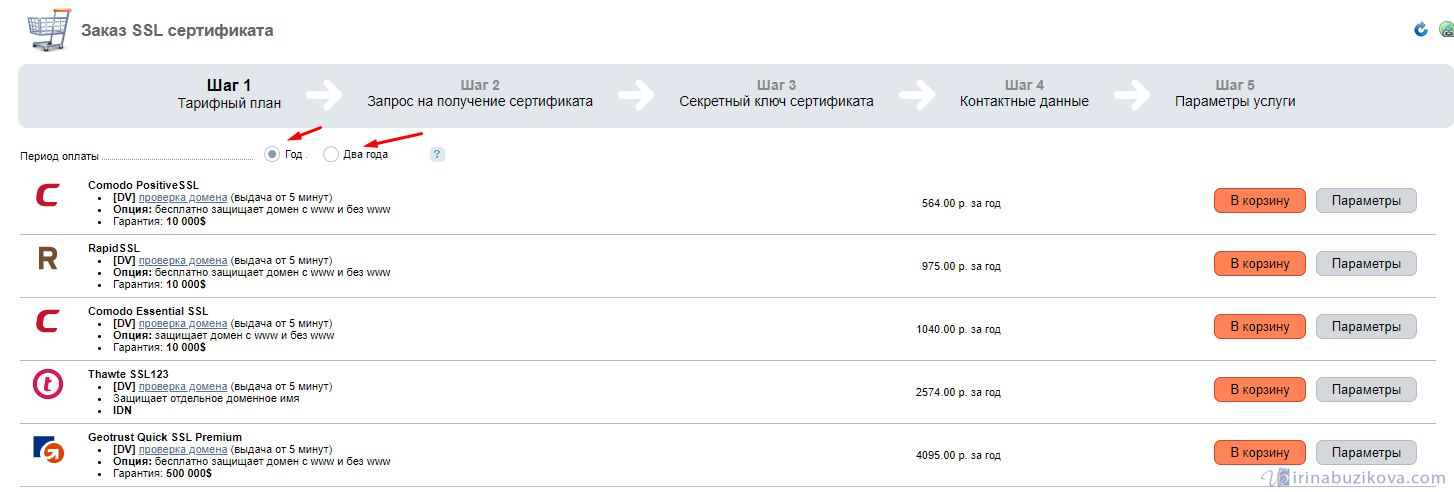Open the payment period help question mark
The width and height of the screenshot is (1454, 492).
[x=437, y=155]
